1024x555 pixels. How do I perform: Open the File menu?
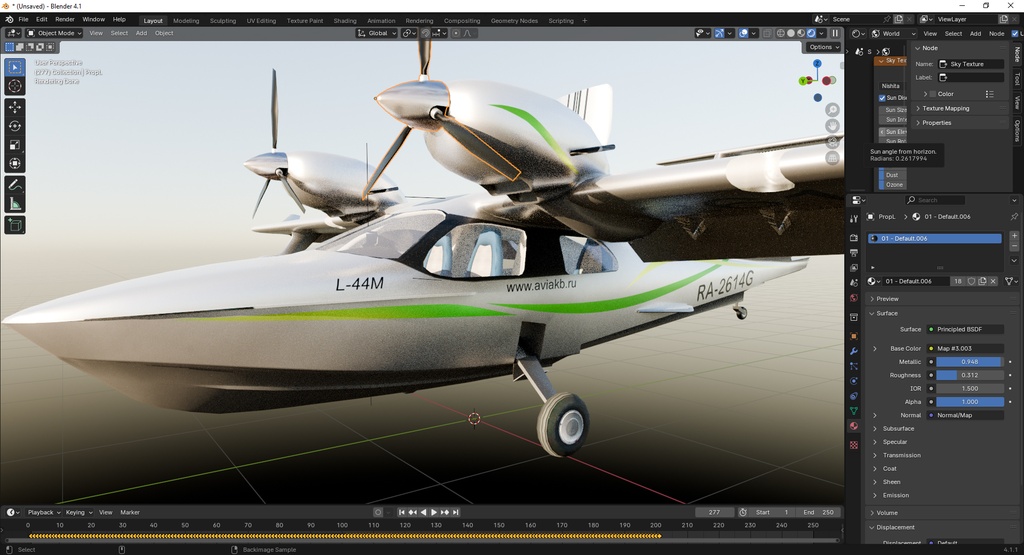24,20
